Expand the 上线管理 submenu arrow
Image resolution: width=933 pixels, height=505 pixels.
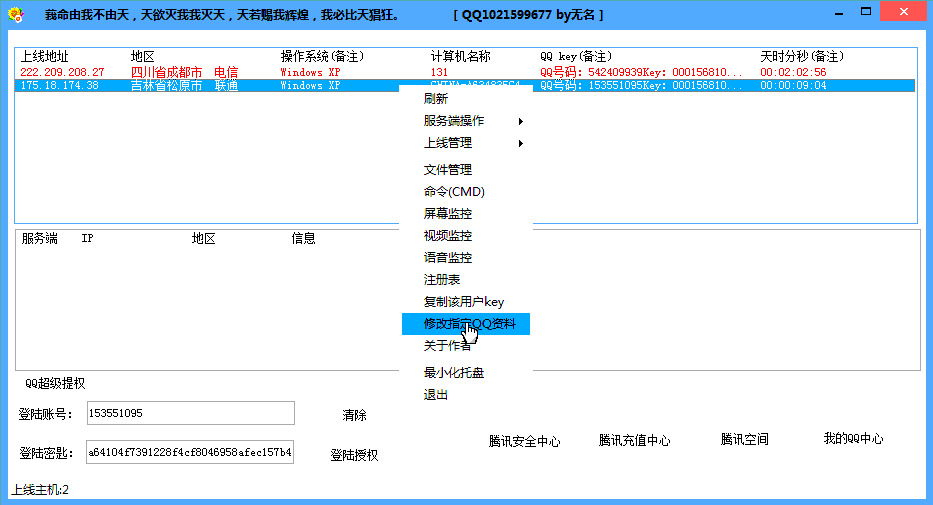click(521, 143)
